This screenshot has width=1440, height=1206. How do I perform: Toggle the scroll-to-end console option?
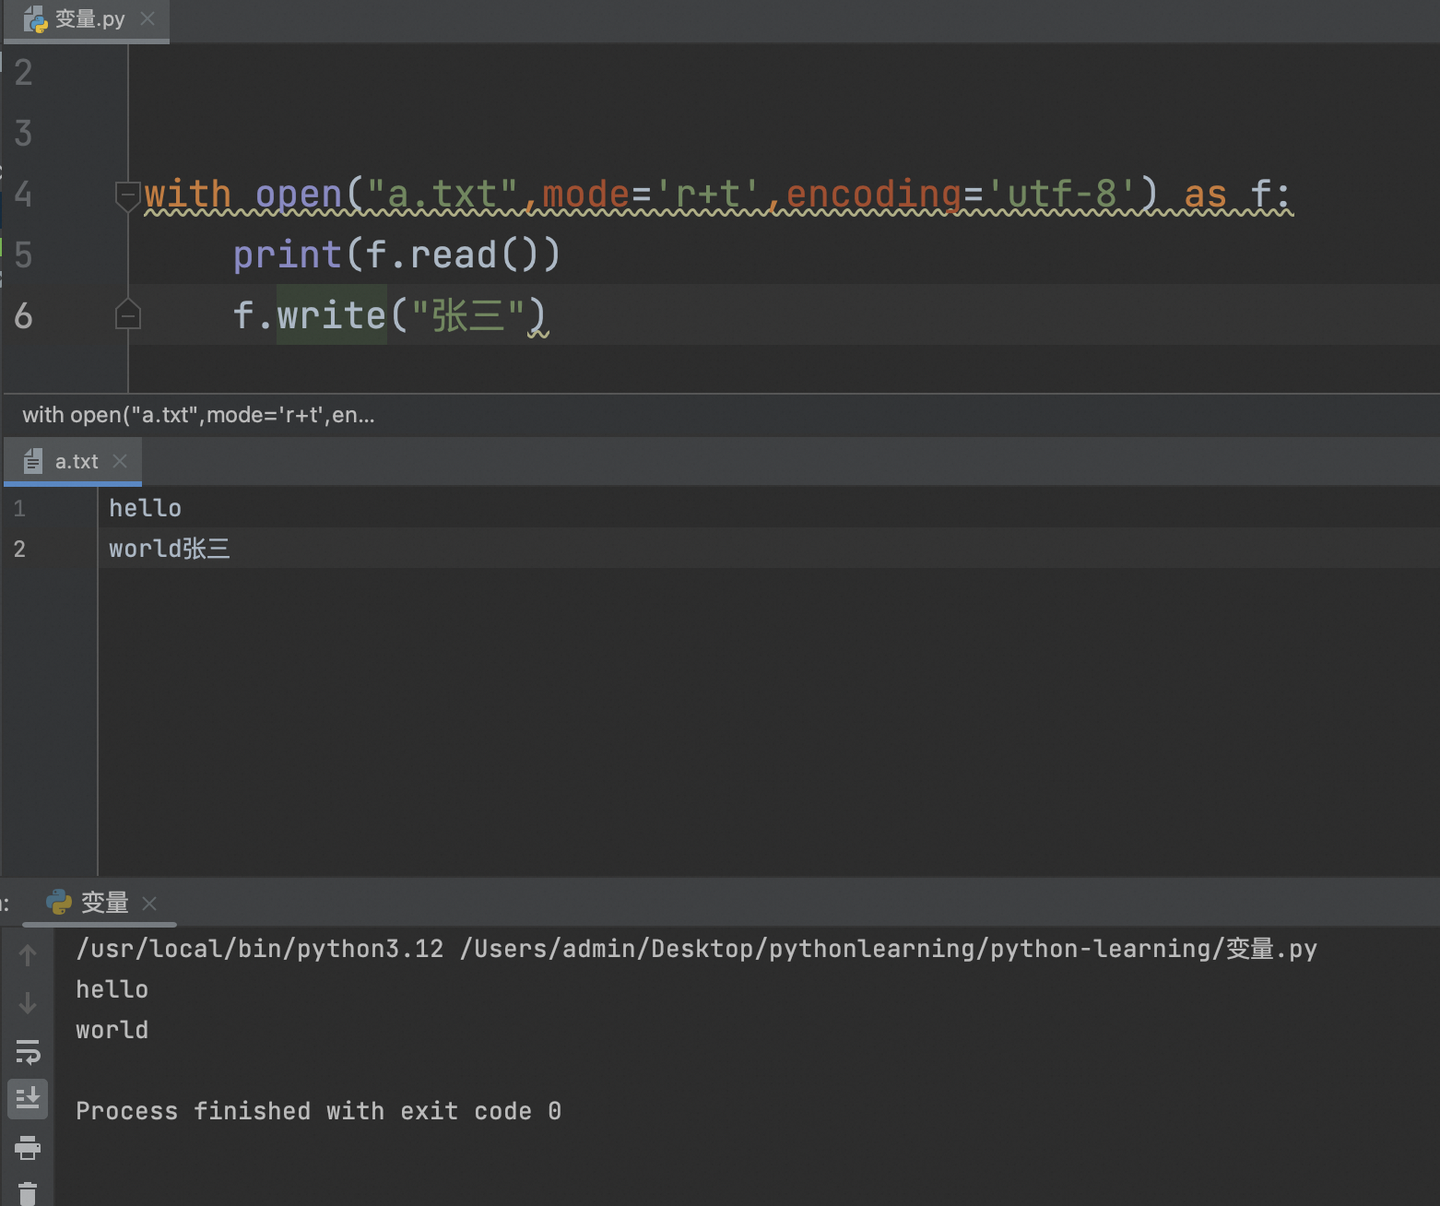click(x=27, y=1099)
